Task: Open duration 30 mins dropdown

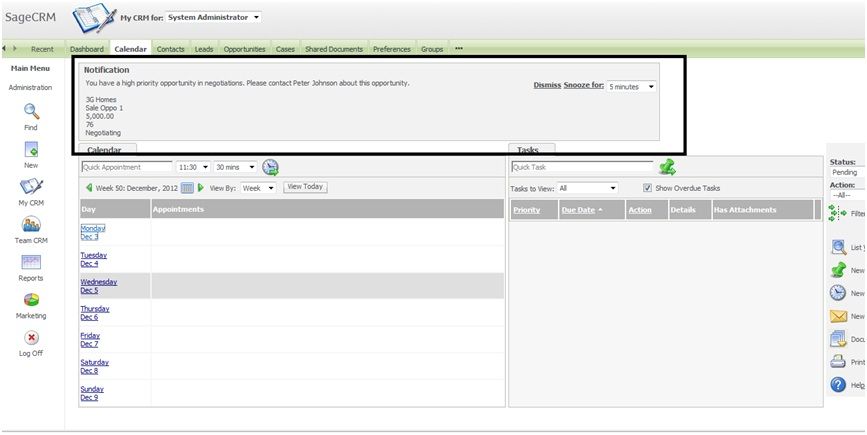Action: (236, 167)
